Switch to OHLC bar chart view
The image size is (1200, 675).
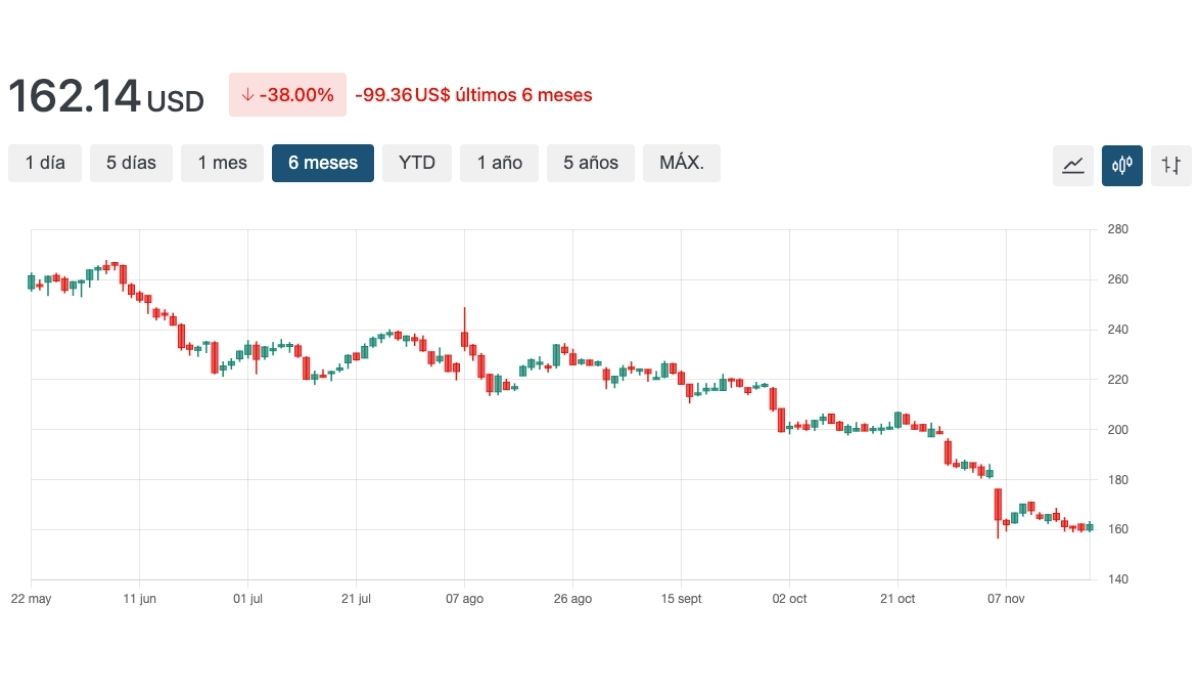tap(1171, 165)
